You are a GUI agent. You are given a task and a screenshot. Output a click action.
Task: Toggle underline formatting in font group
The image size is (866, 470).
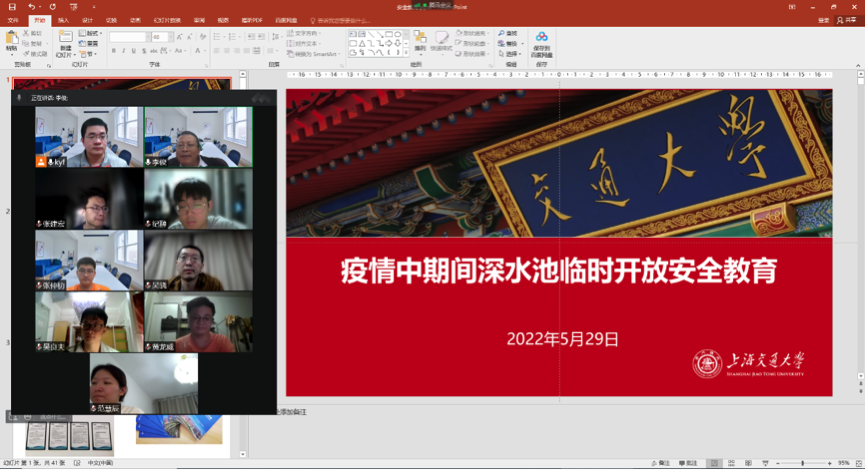point(134,51)
